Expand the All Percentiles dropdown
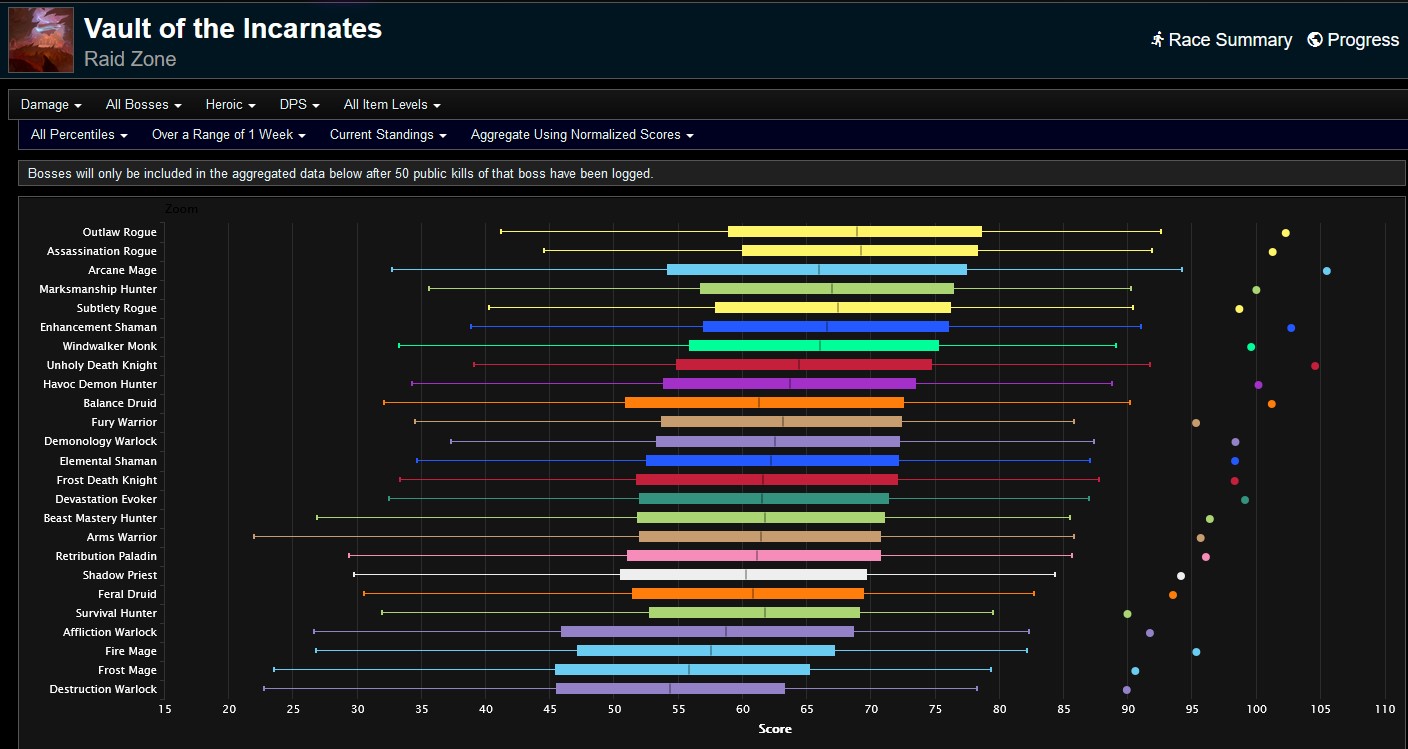 pyautogui.click(x=78, y=134)
